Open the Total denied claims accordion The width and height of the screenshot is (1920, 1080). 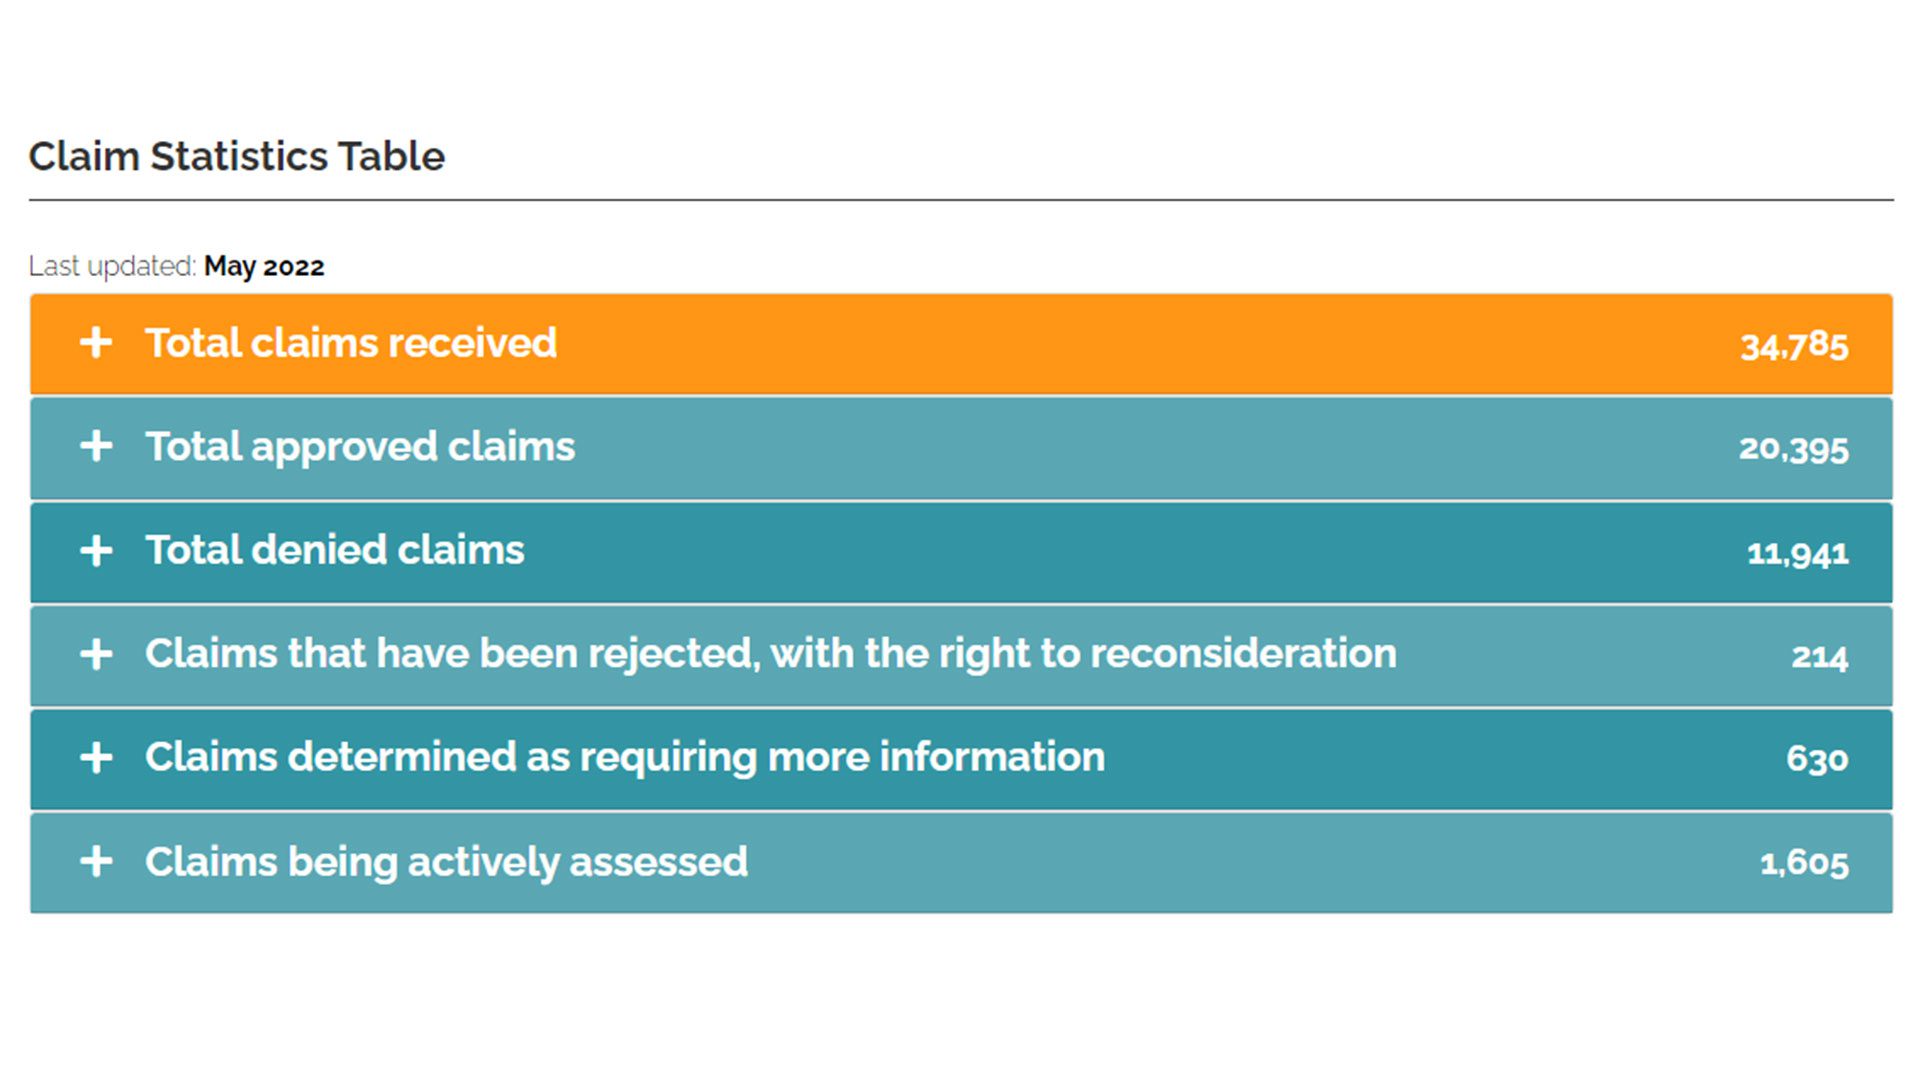[x=961, y=552]
